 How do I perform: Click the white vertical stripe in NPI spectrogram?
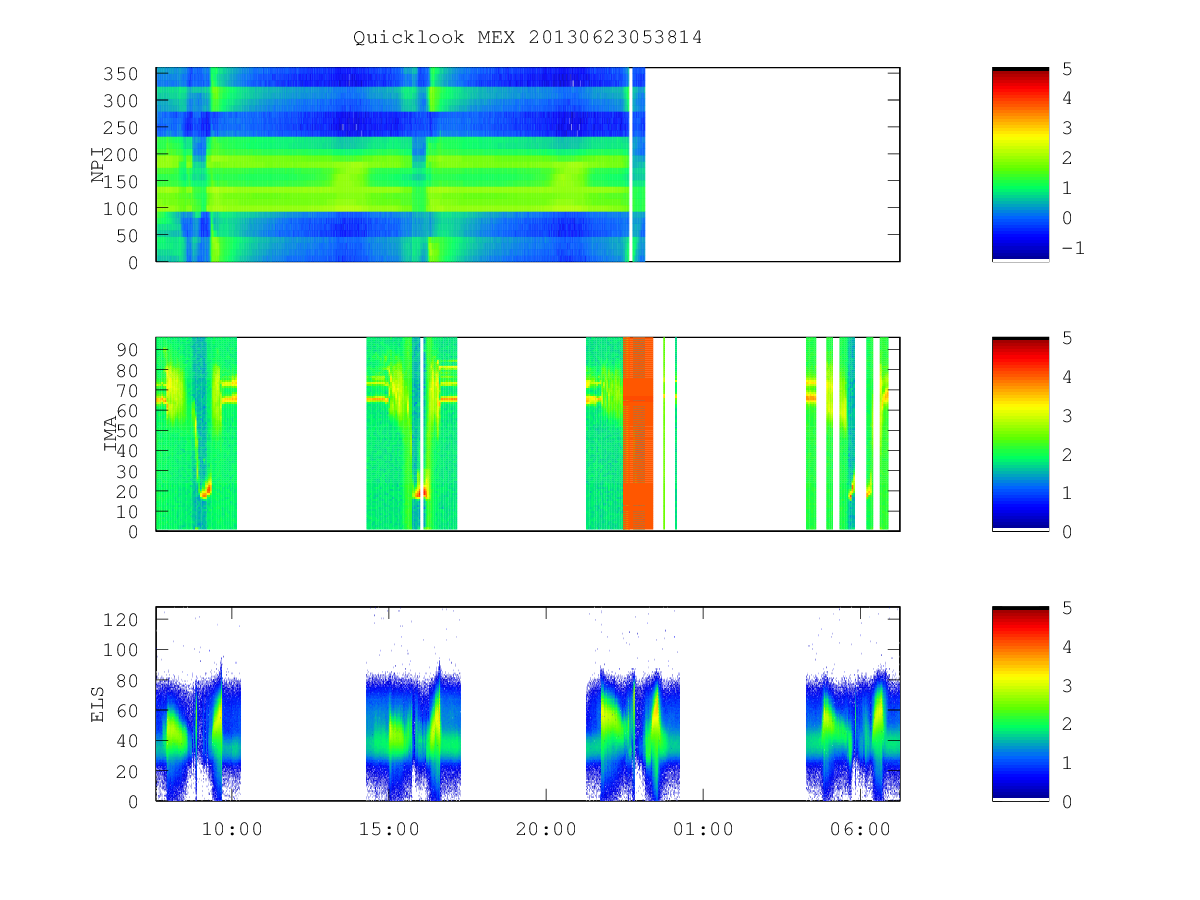(630, 165)
